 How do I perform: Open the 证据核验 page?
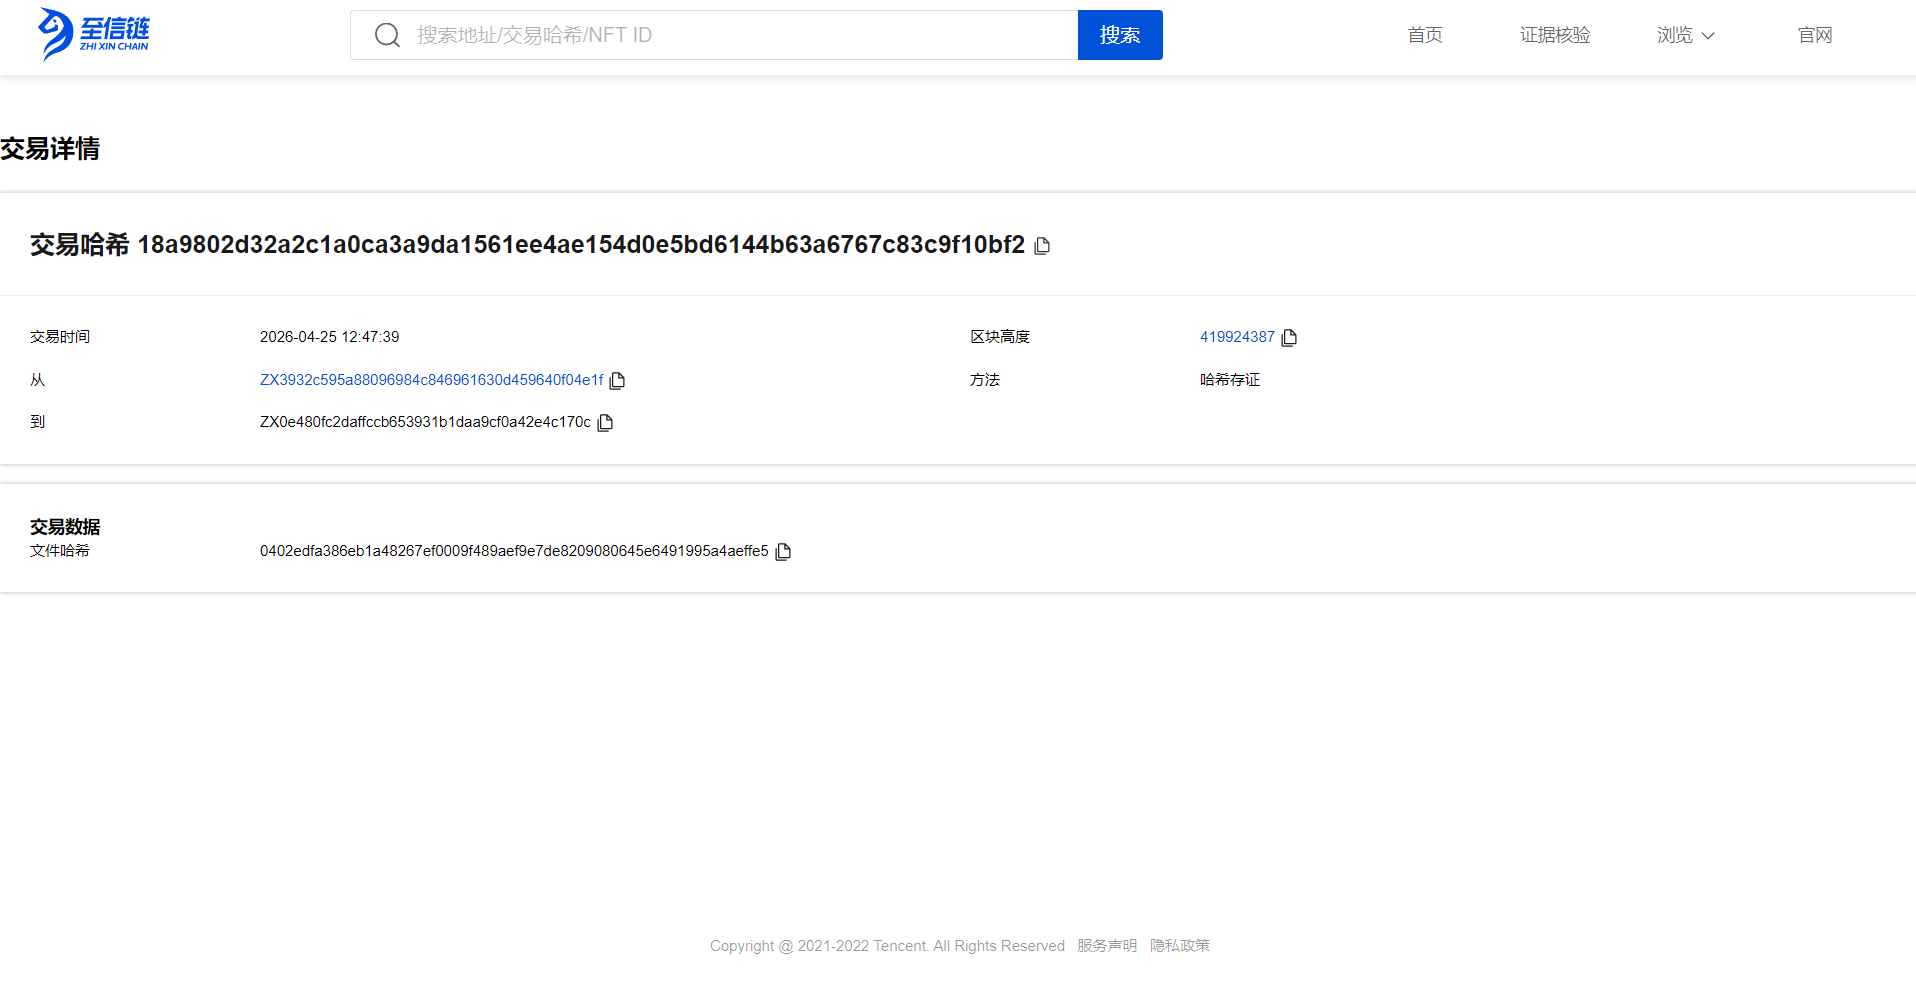coord(1554,34)
